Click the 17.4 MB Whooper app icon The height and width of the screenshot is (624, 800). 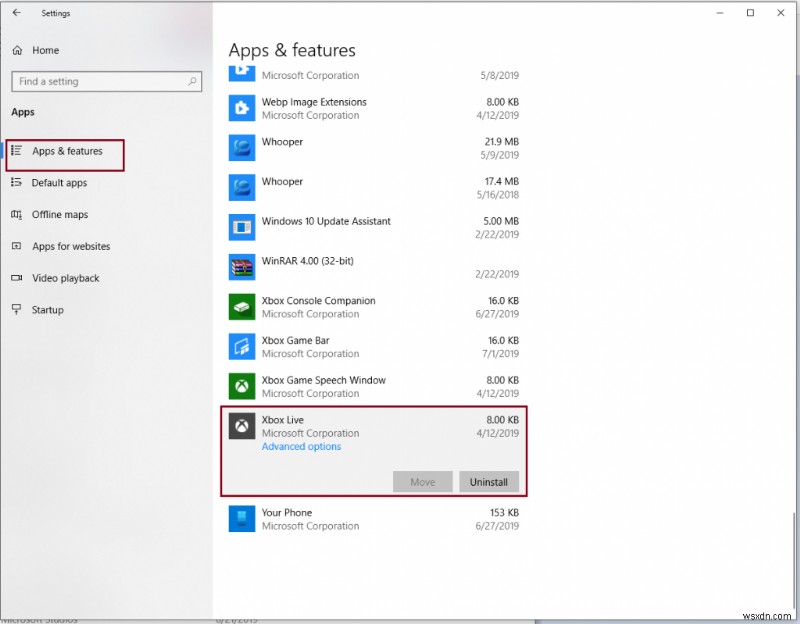(x=242, y=187)
